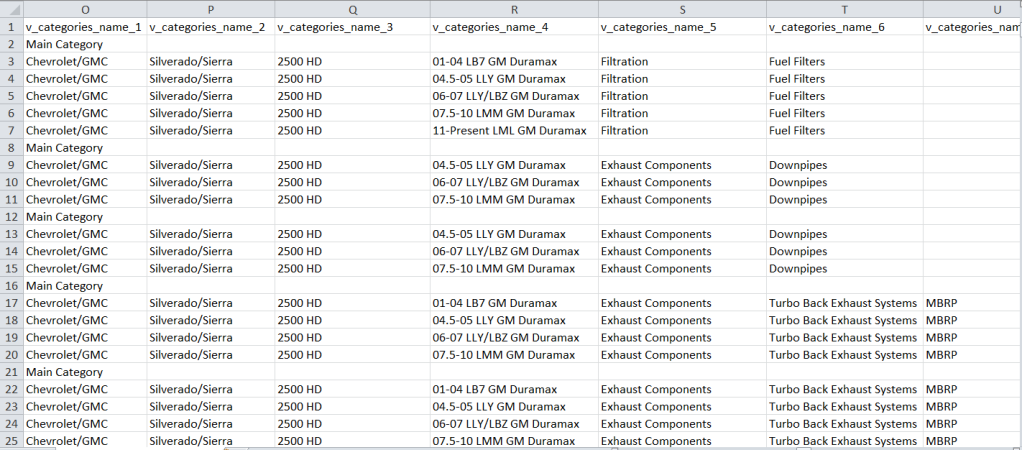Click Filtration cell in row 3
Screen dimensions: 1022x450
[682, 62]
